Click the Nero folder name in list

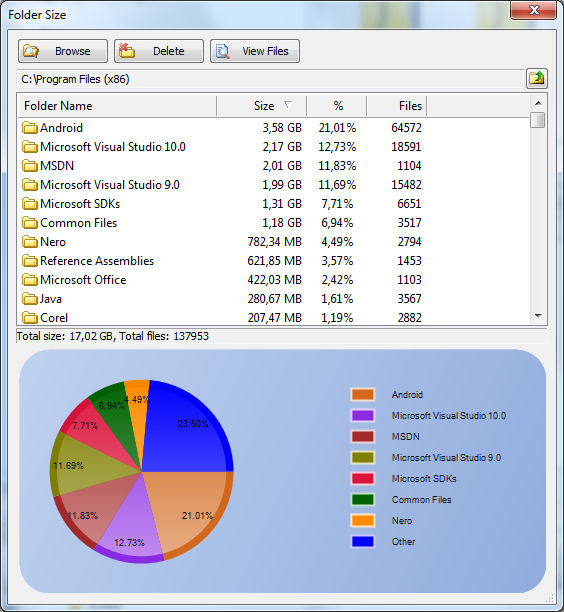click(x=53, y=242)
